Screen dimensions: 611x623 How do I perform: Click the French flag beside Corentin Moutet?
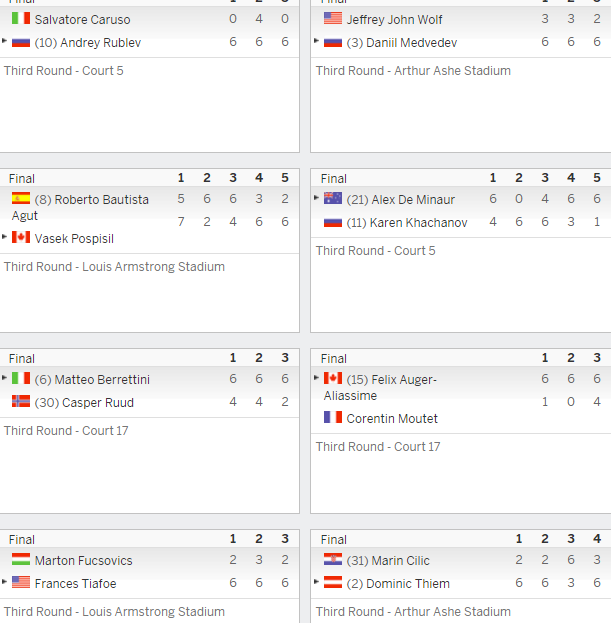point(333,417)
